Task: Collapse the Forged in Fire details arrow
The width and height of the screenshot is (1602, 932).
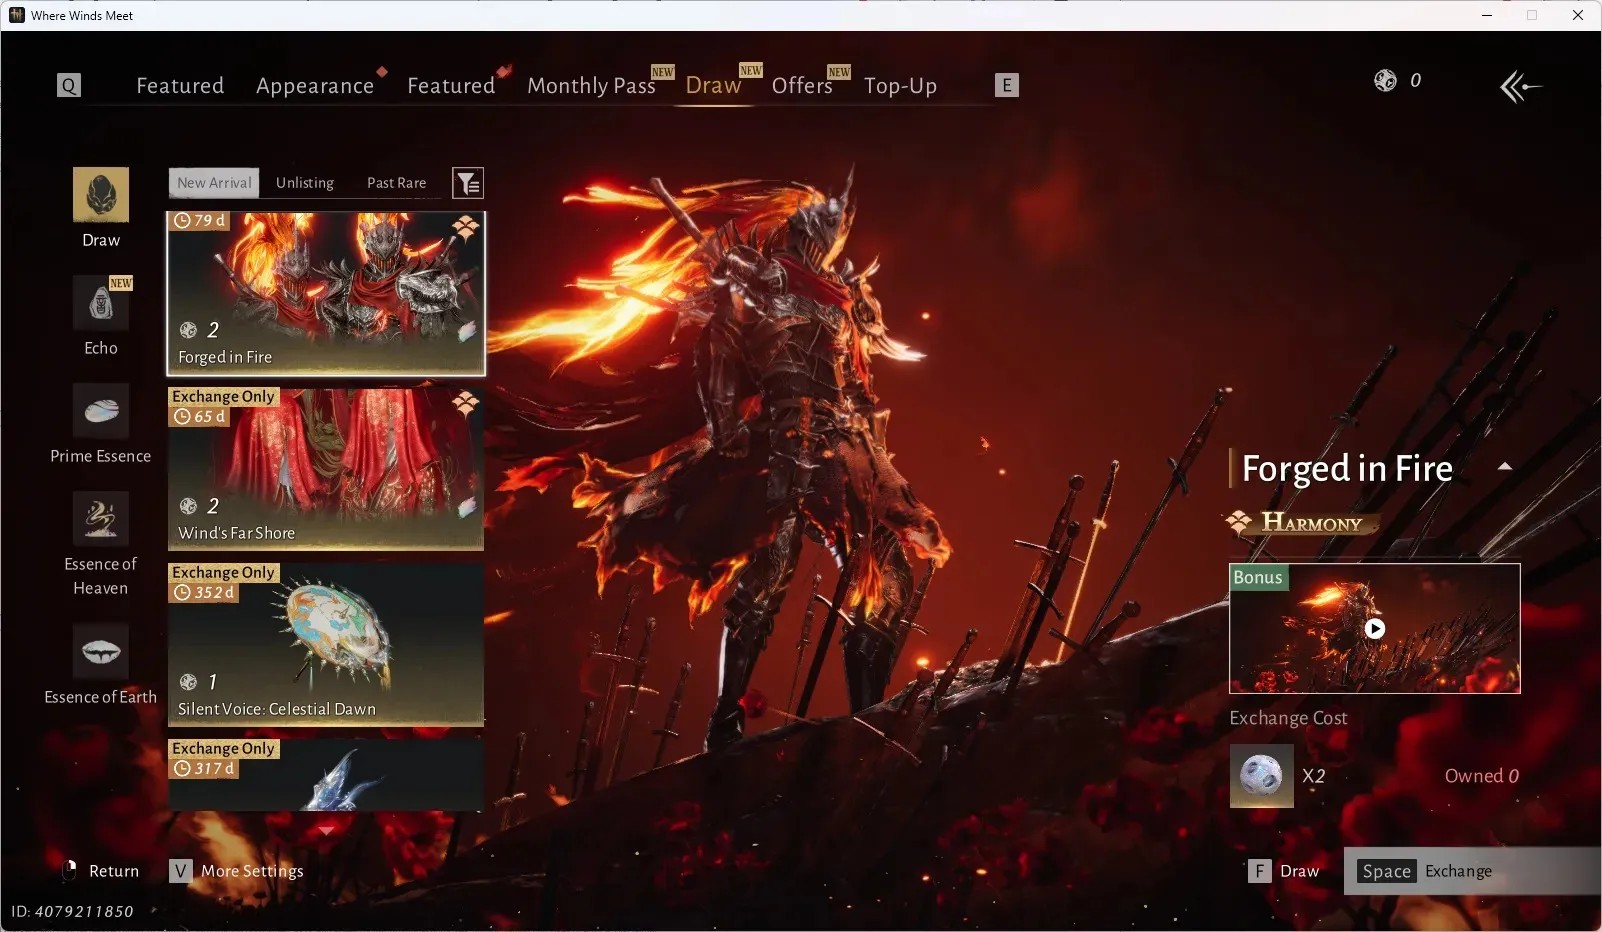Action: (x=1504, y=467)
